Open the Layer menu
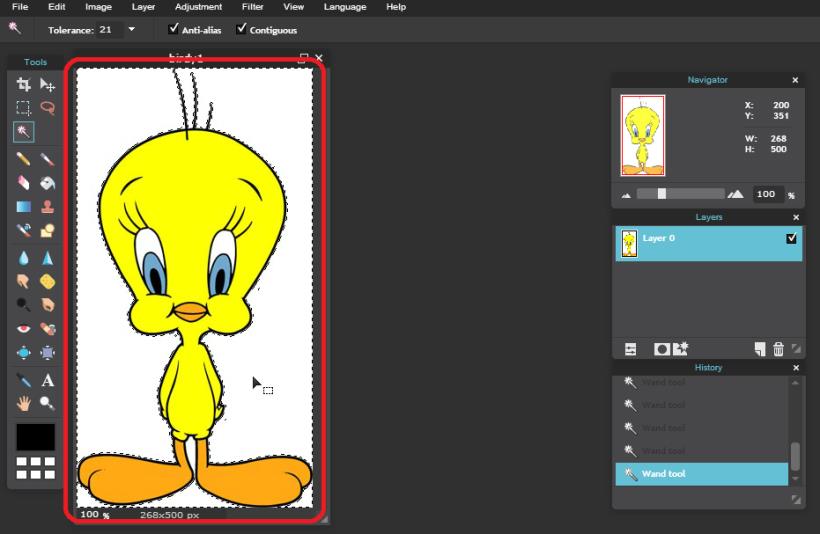Screen dimensions: 820x534 coord(143,7)
